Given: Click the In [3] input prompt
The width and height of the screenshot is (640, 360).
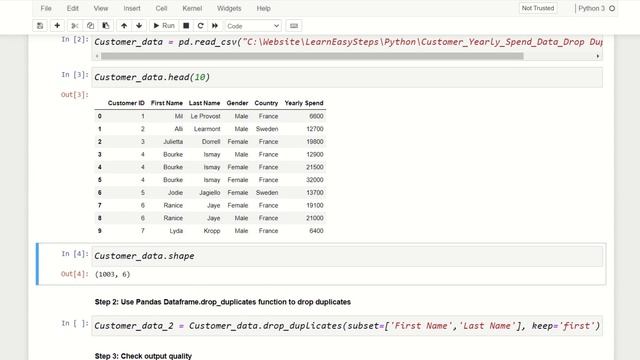Looking at the screenshot, I should tap(75, 75).
